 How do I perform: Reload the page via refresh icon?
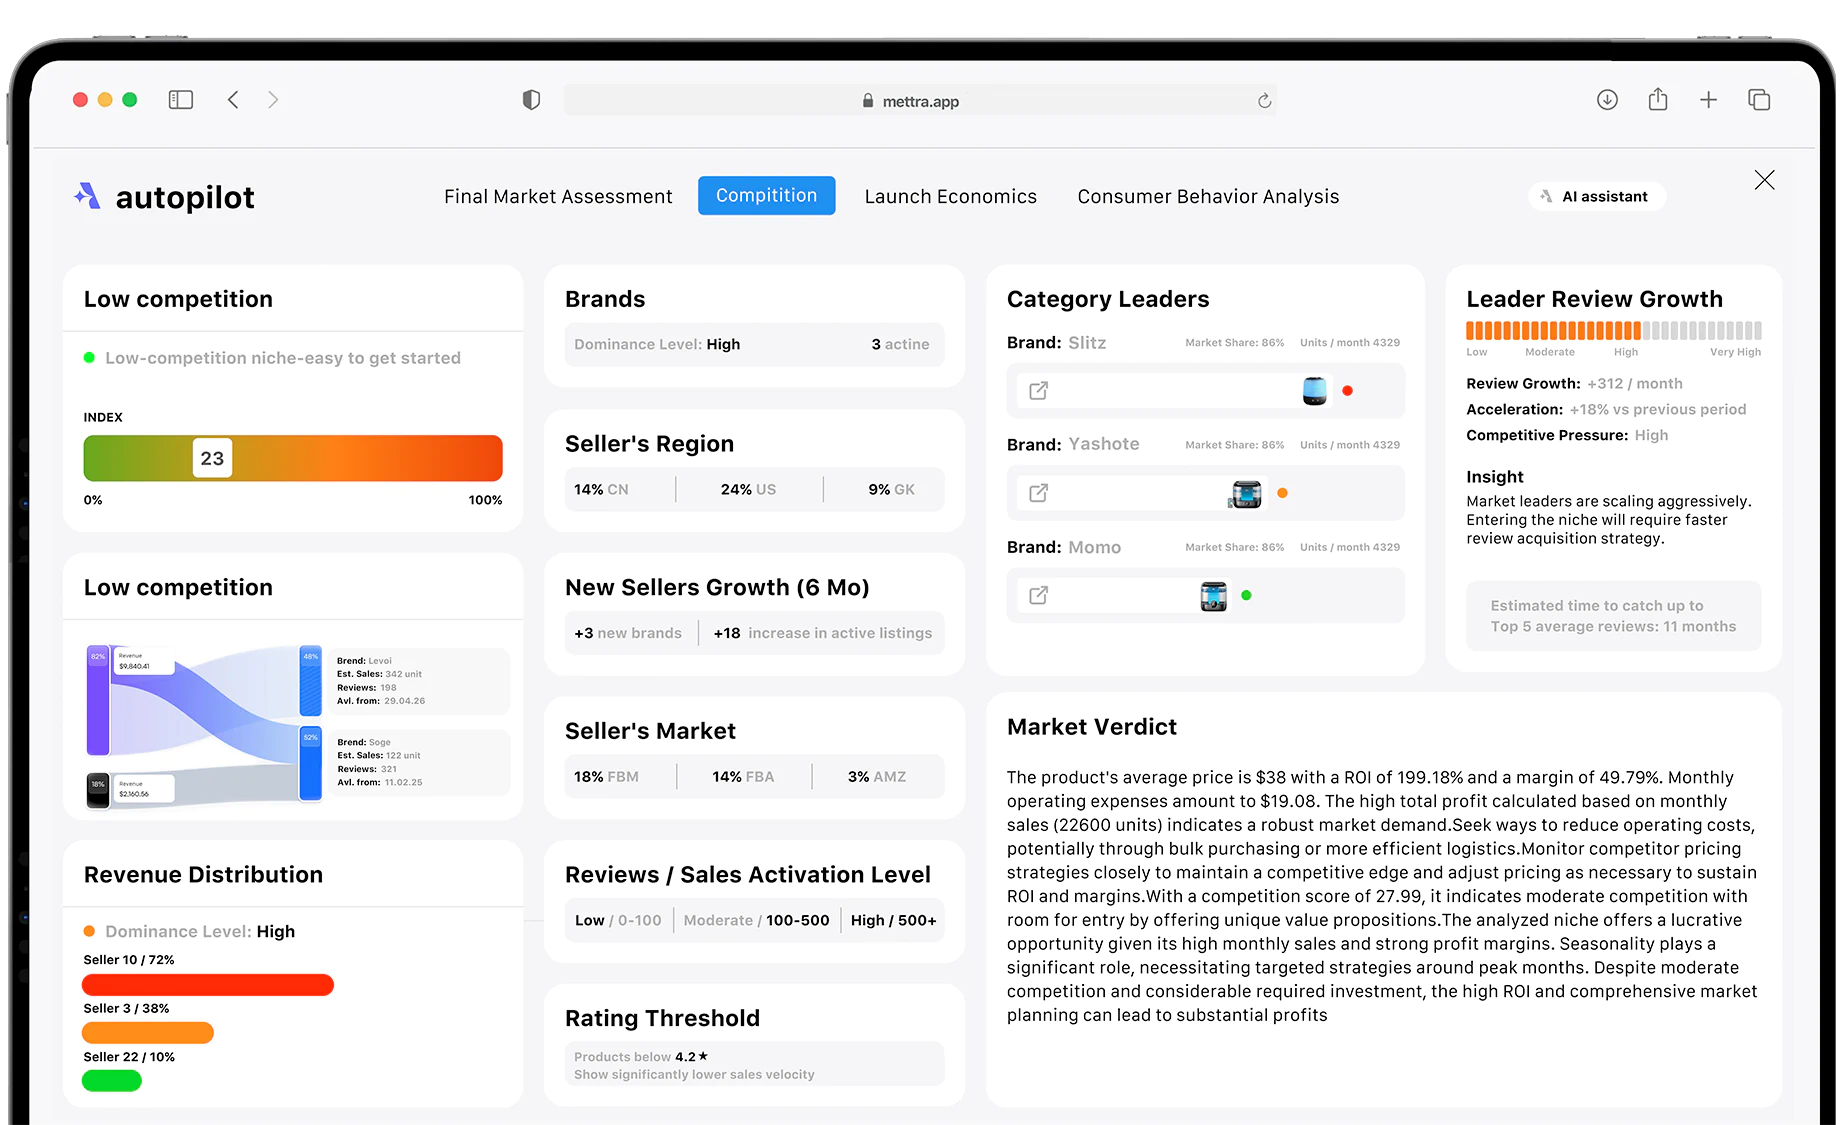click(1264, 101)
